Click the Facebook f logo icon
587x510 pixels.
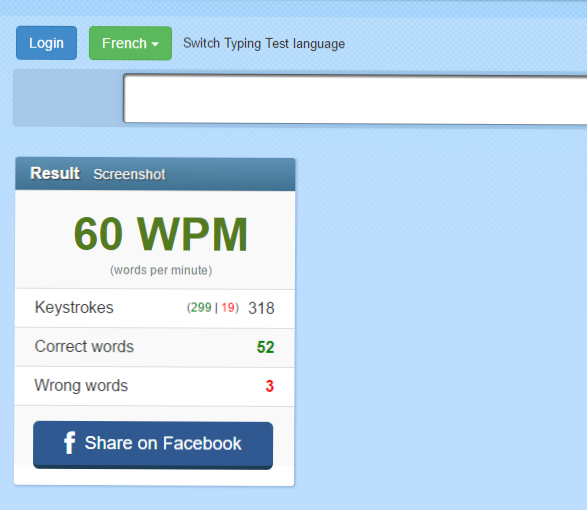tap(70, 443)
